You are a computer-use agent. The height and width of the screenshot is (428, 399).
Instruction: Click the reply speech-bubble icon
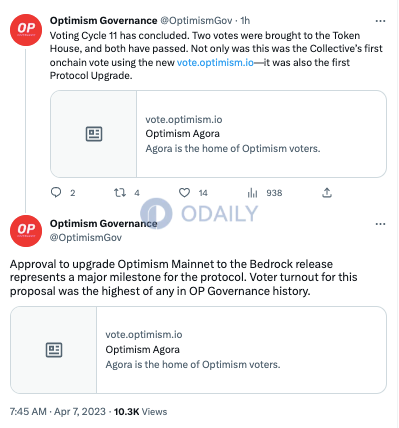pyautogui.click(x=56, y=193)
